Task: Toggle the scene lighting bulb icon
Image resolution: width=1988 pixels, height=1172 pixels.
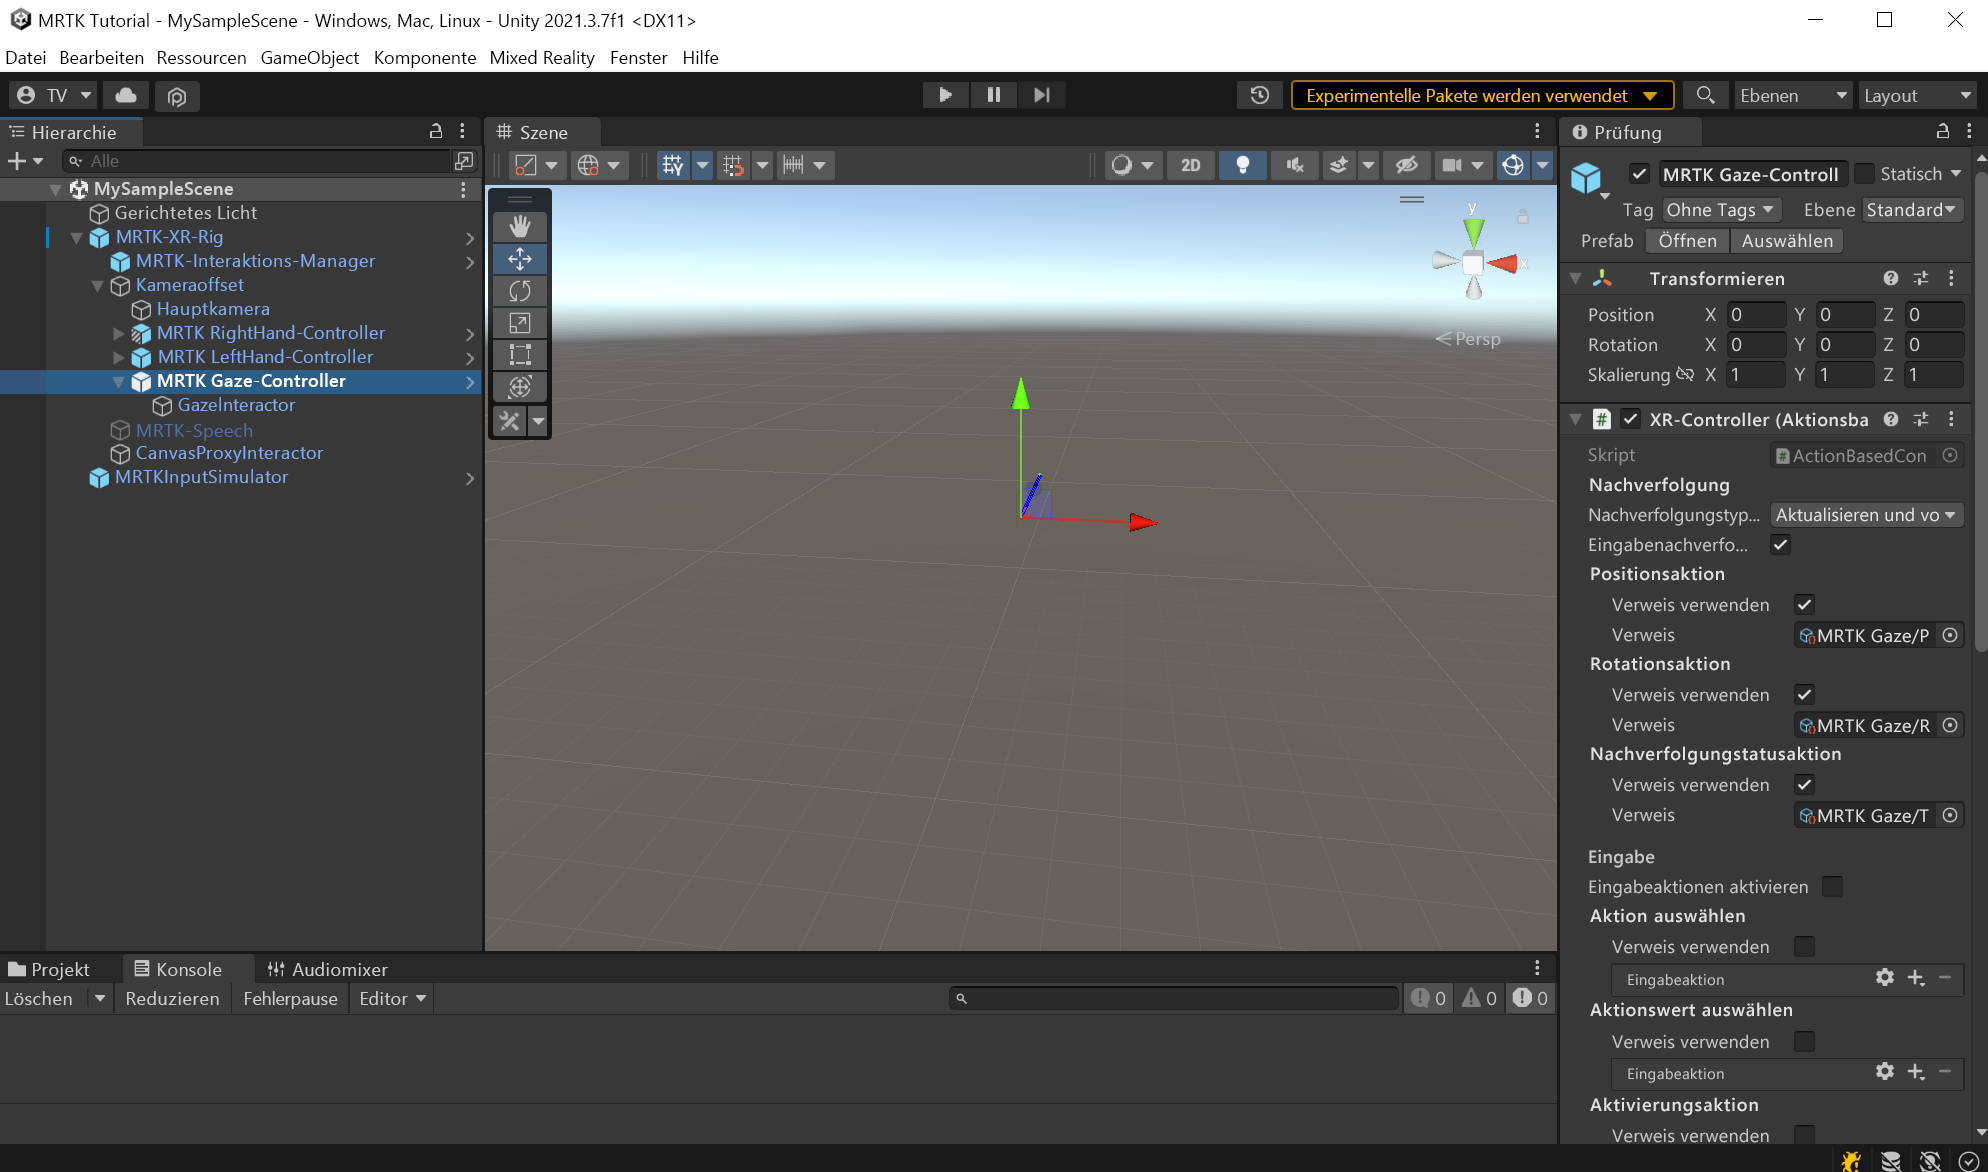Action: tap(1243, 165)
